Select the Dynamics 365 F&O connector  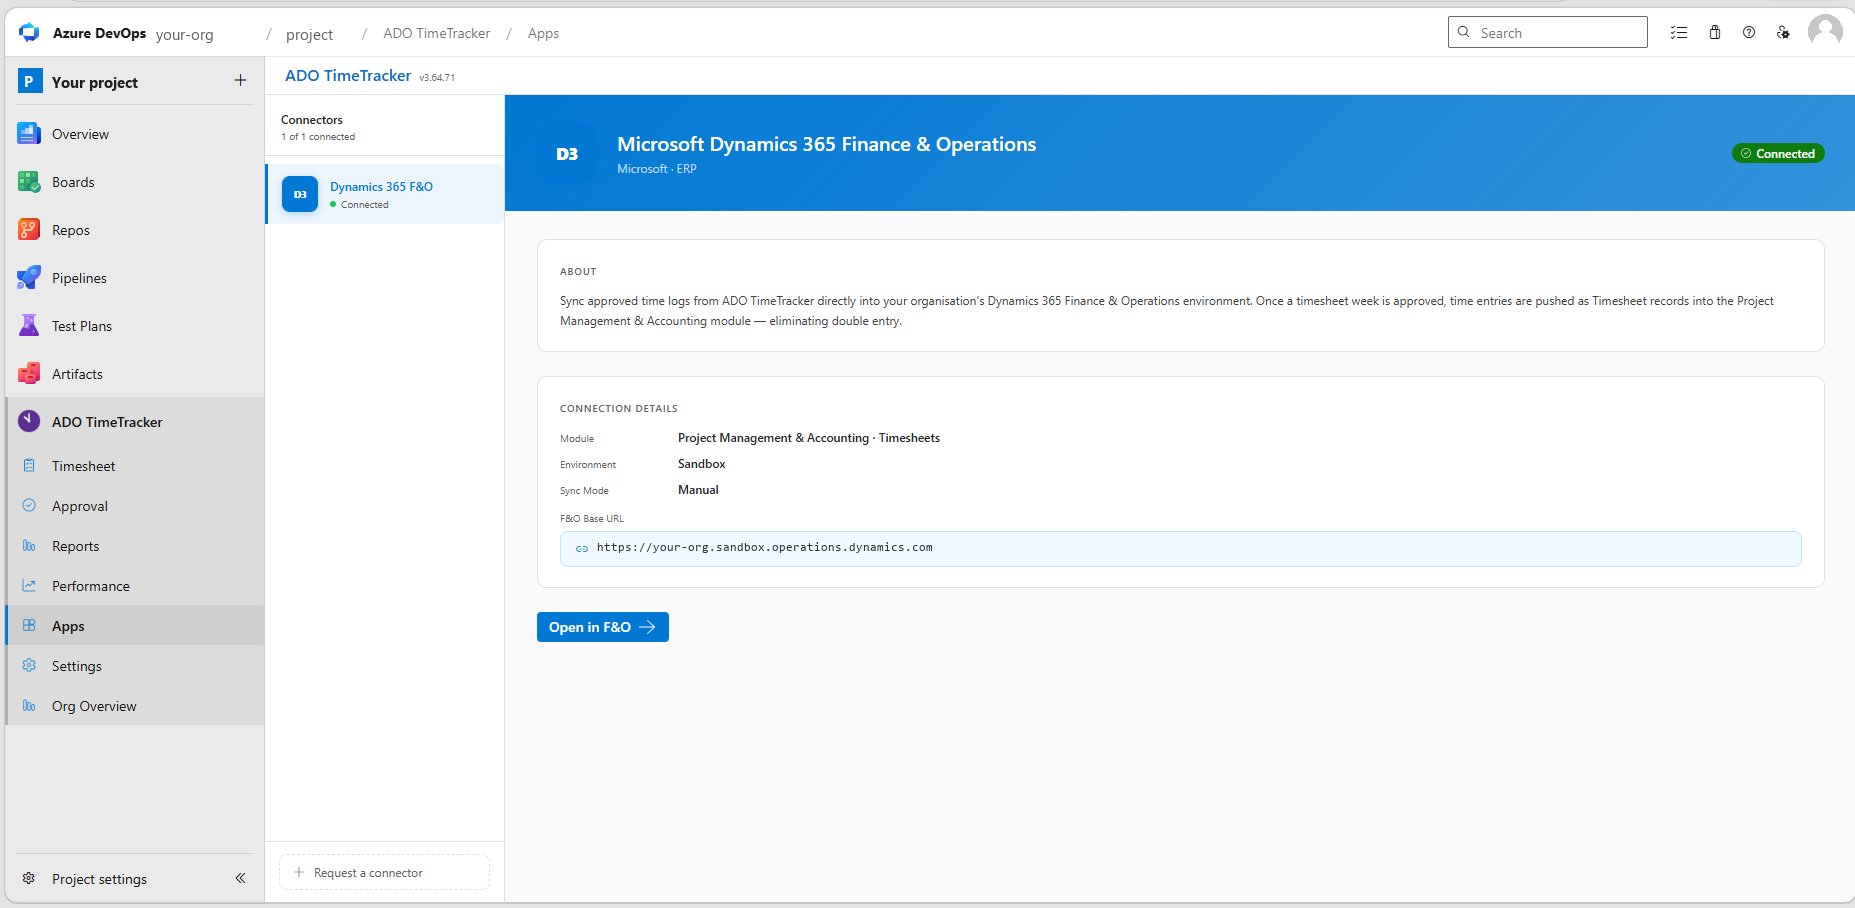385,194
